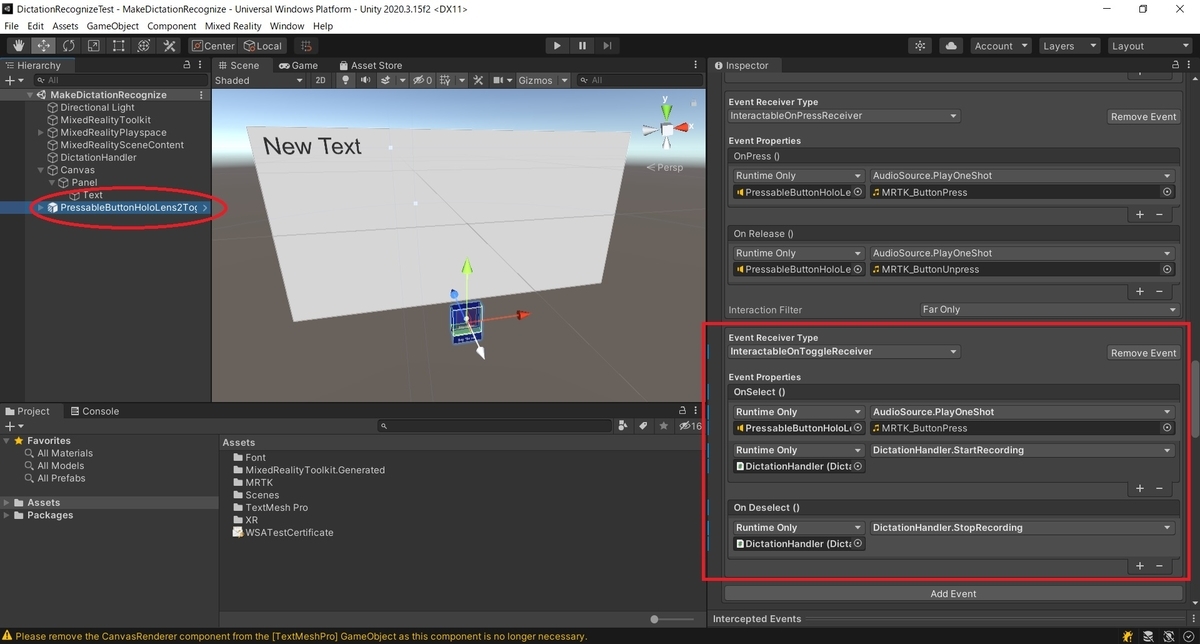Toggle hidden objects visibility in Scene
Image resolution: width=1200 pixels, height=644 pixels.
pyautogui.click(x=422, y=80)
